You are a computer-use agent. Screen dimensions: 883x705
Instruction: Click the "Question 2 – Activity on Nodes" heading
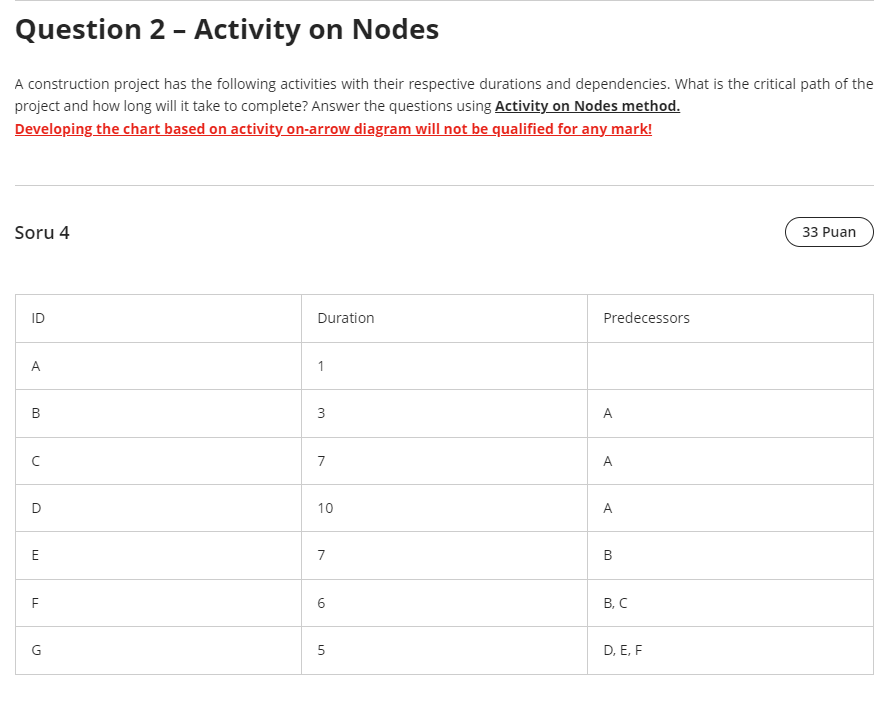point(227,30)
